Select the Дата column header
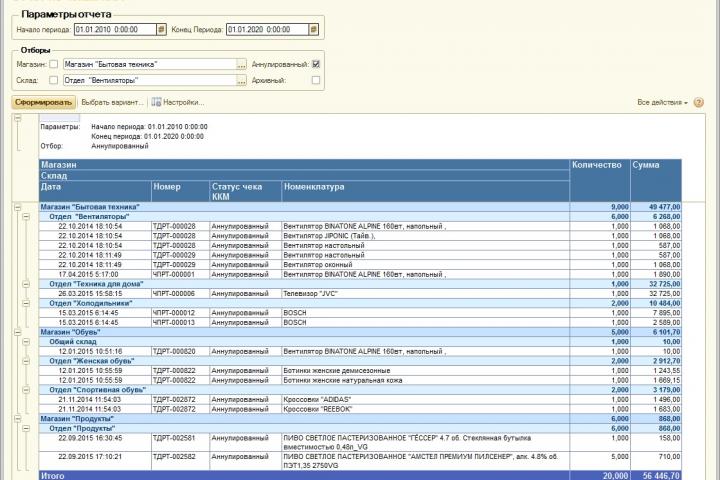Screen dimensions: 720x480 pos(95,191)
